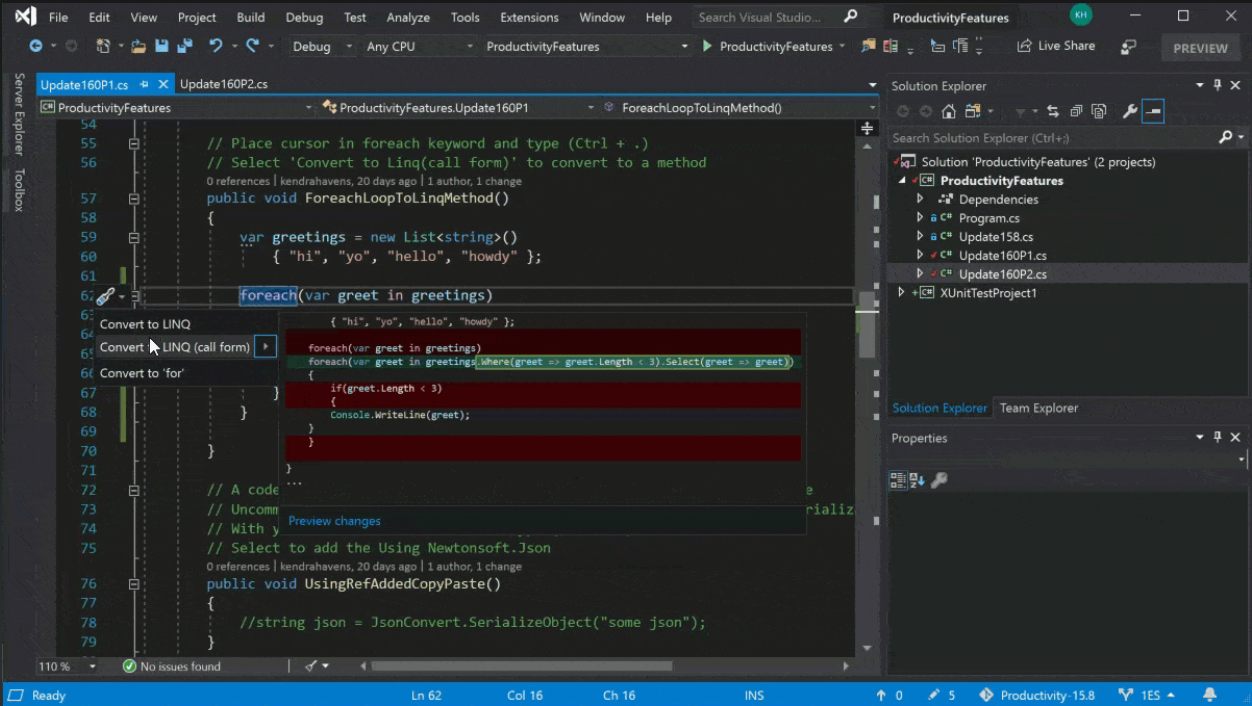
Task: Toggle Preview Selected Items in Solution Explorer
Action: [x=1153, y=111]
